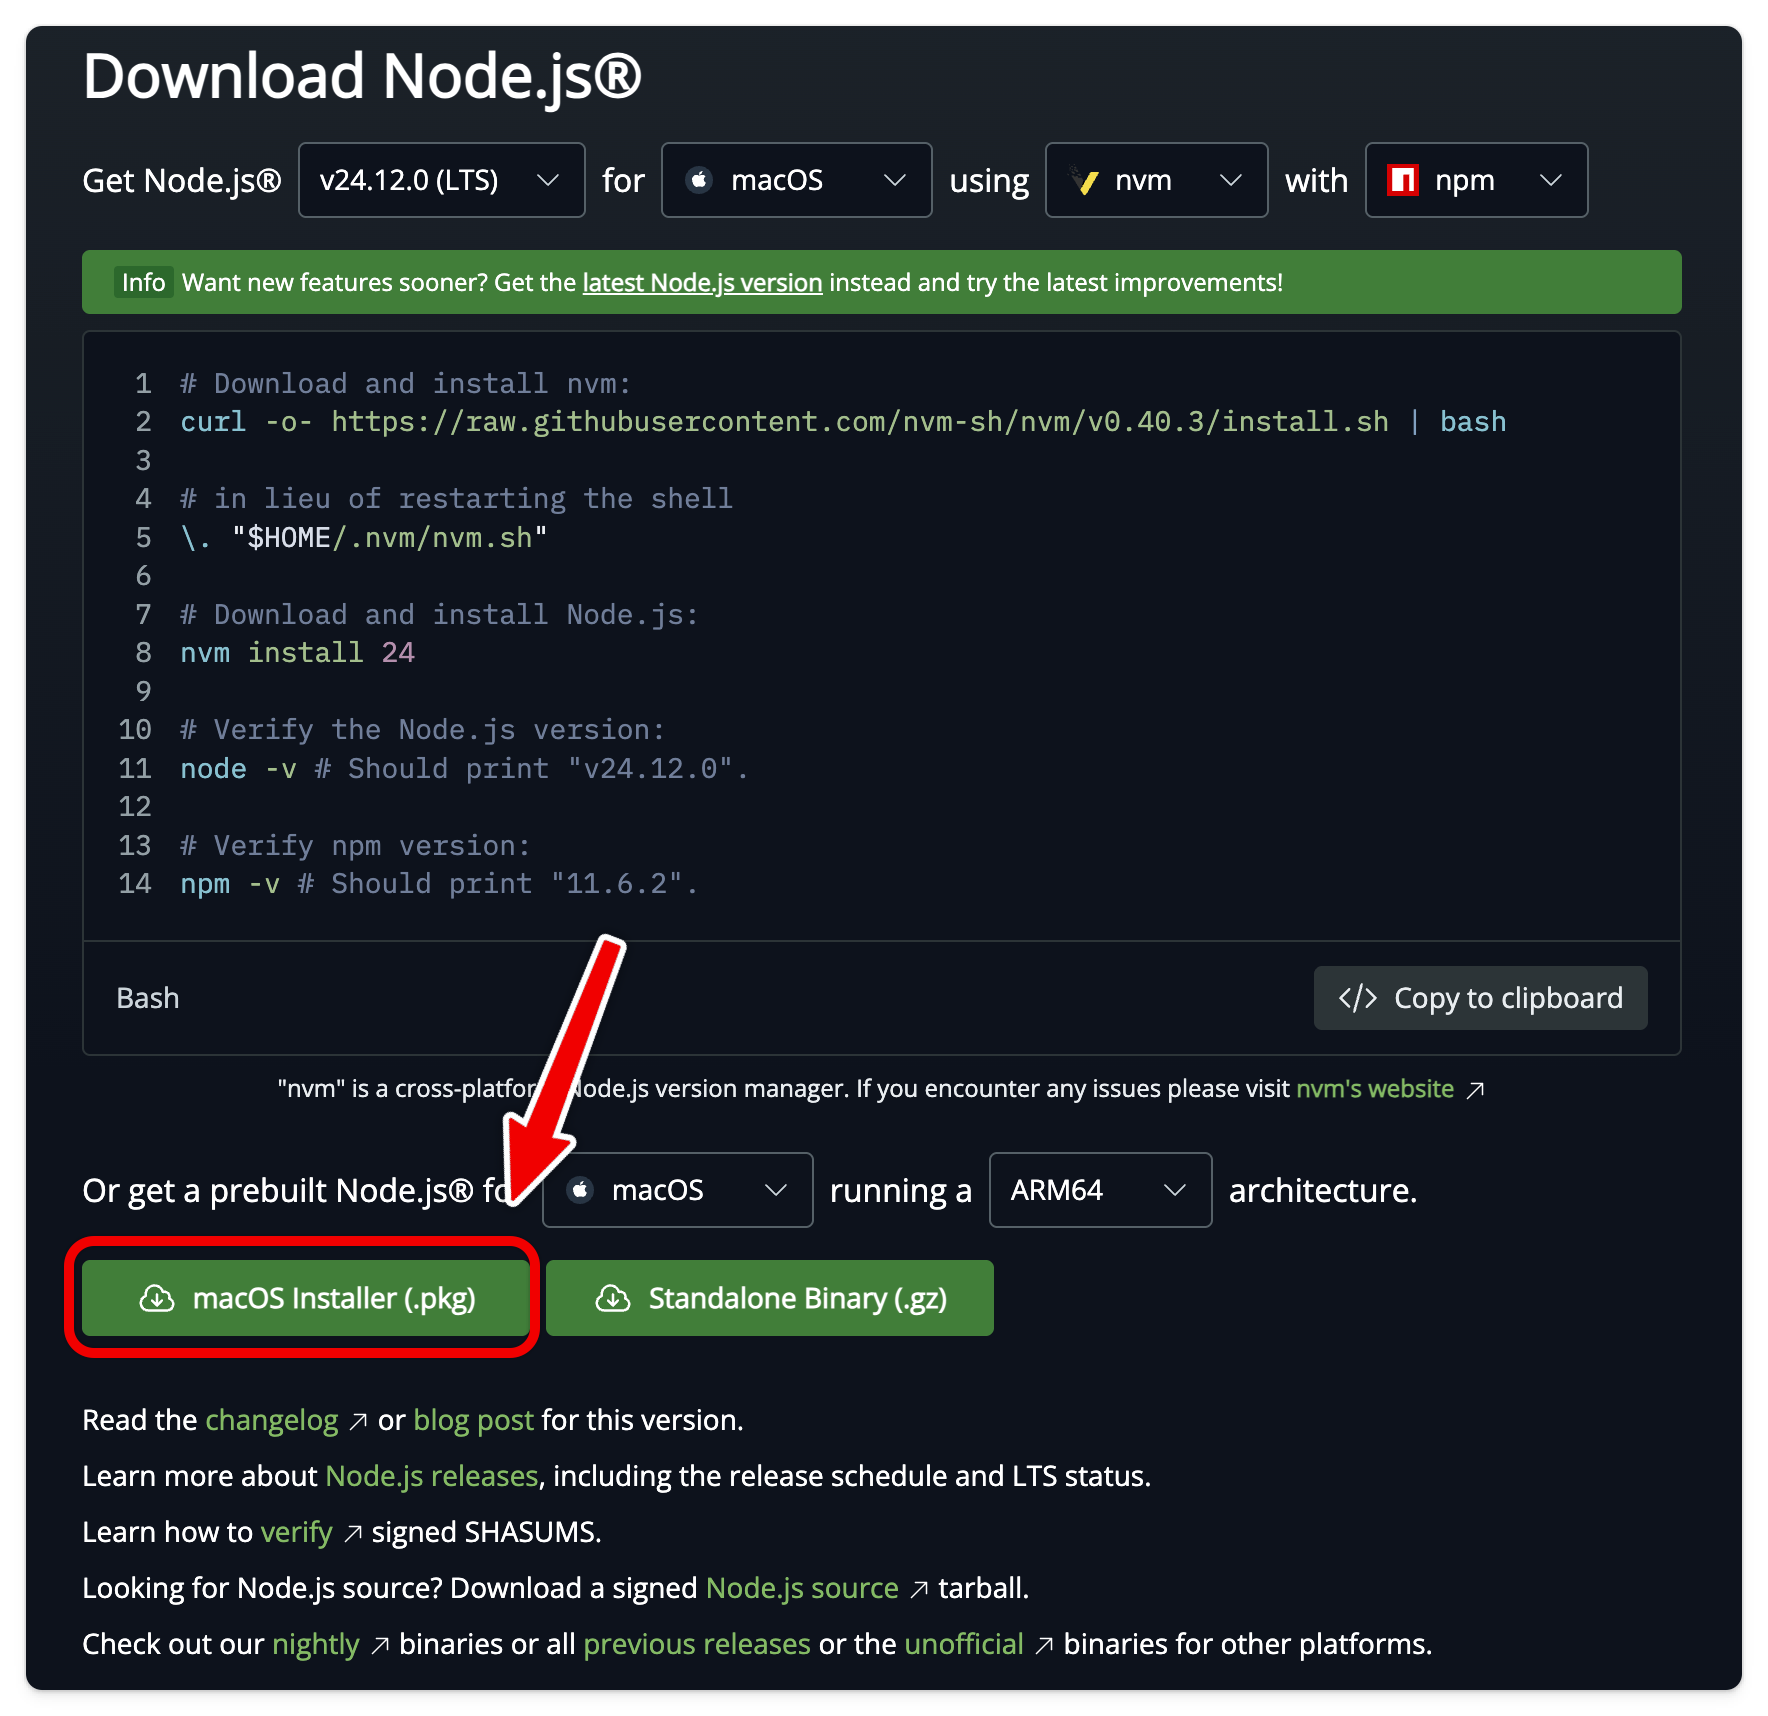This screenshot has width=1768, height=1716.
Task: Open the unofficial binaries link
Action: [x=964, y=1645]
